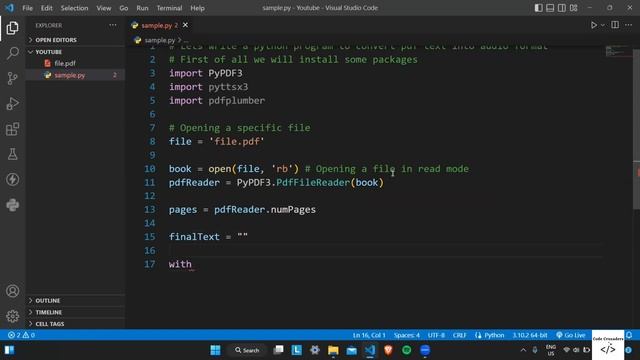This screenshot has width=640, height=360.
Task: Open the Manage gear icon
Action: pyautogui.click(x=12, y=316)
